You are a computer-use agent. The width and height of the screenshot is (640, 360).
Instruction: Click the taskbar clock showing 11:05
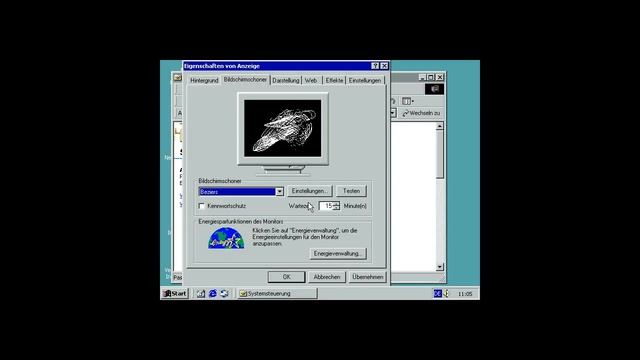pyautogui.click(x=465, y=294)
